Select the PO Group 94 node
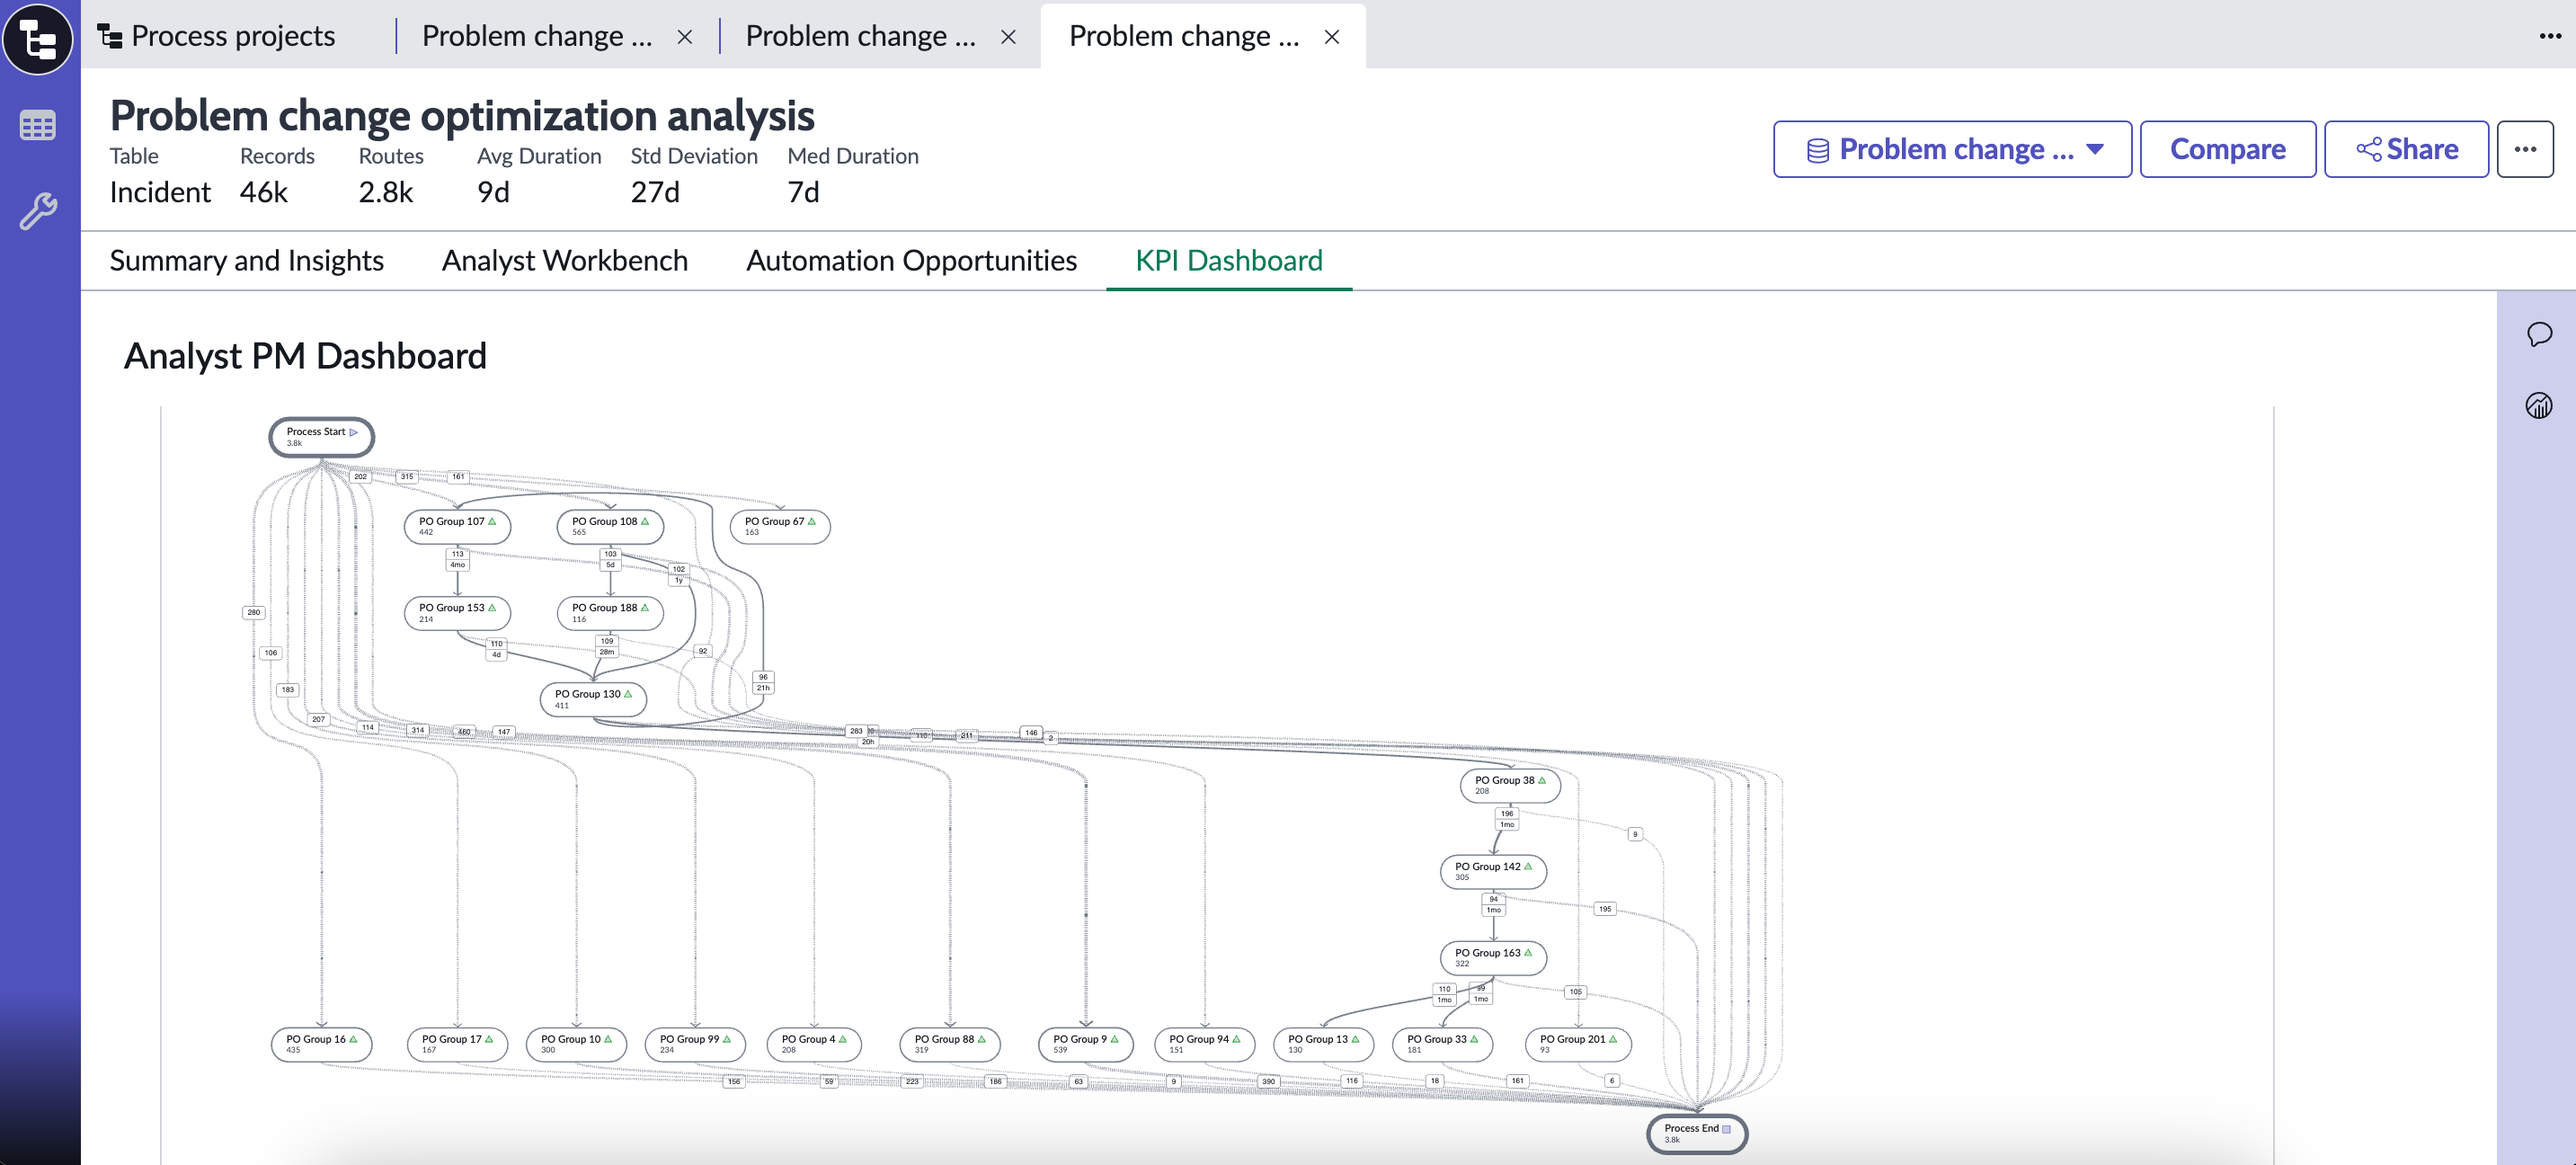This screenshot has width=2576, height=1165. [x=1204, y=1044]
